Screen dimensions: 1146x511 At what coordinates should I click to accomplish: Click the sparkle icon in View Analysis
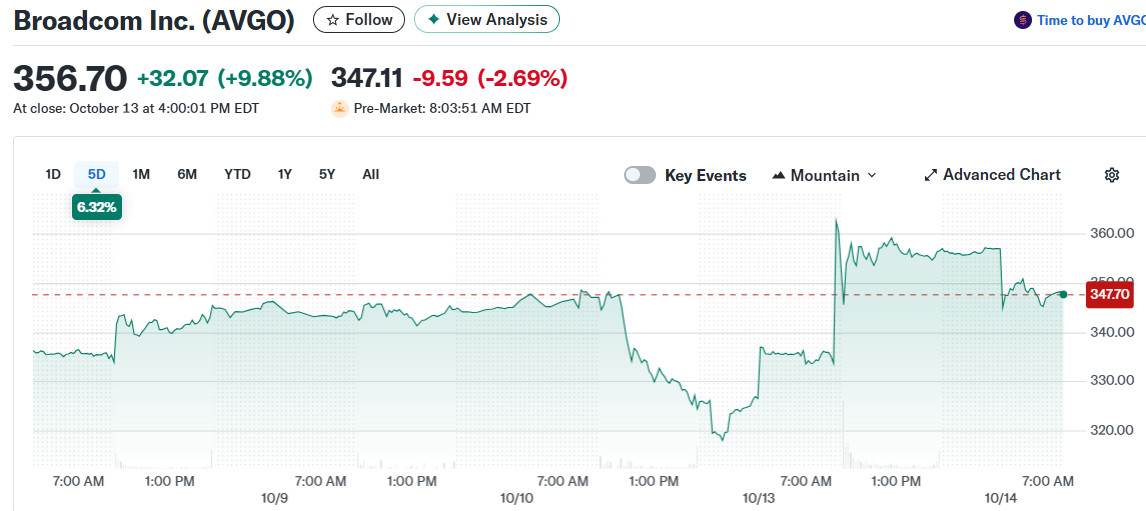click(x=434, y=20)
